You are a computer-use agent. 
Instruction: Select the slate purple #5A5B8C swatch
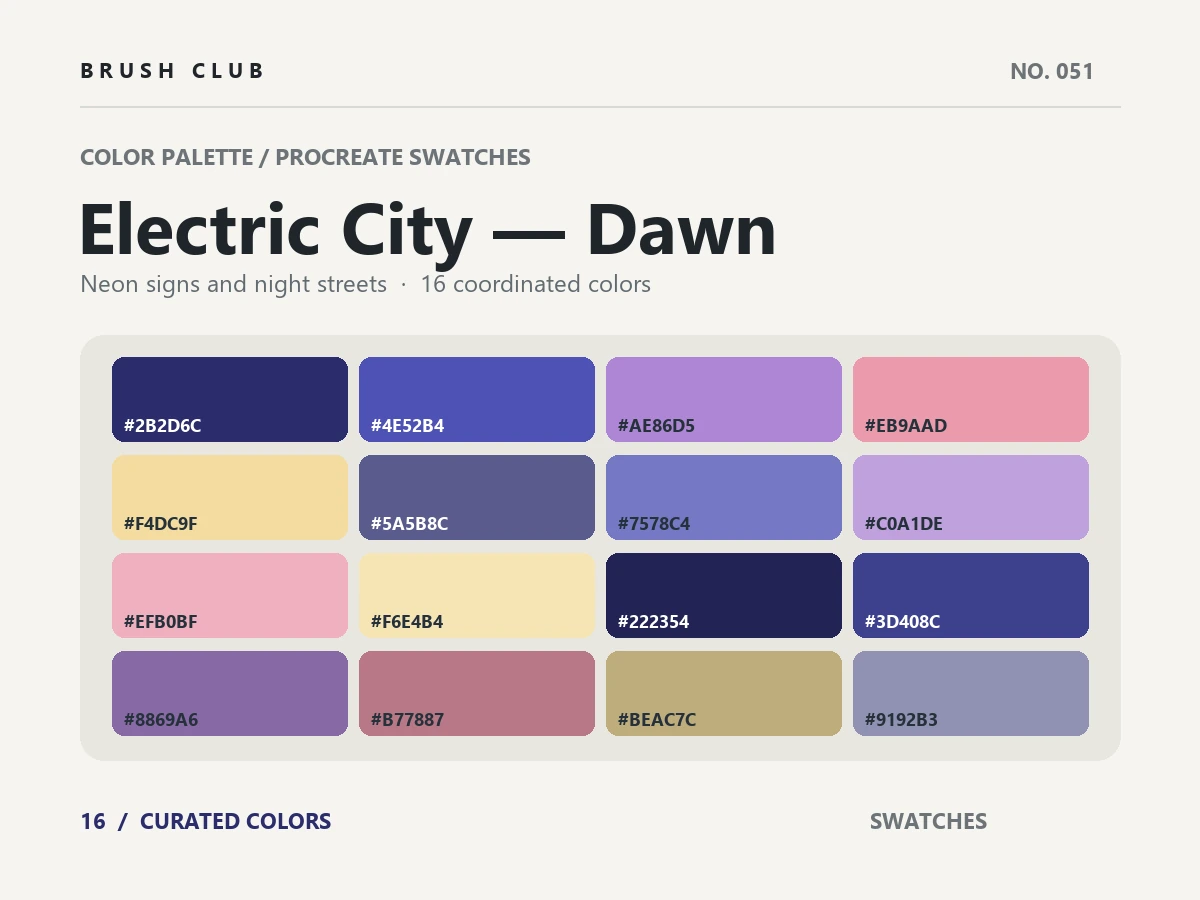tap(477, 498)
